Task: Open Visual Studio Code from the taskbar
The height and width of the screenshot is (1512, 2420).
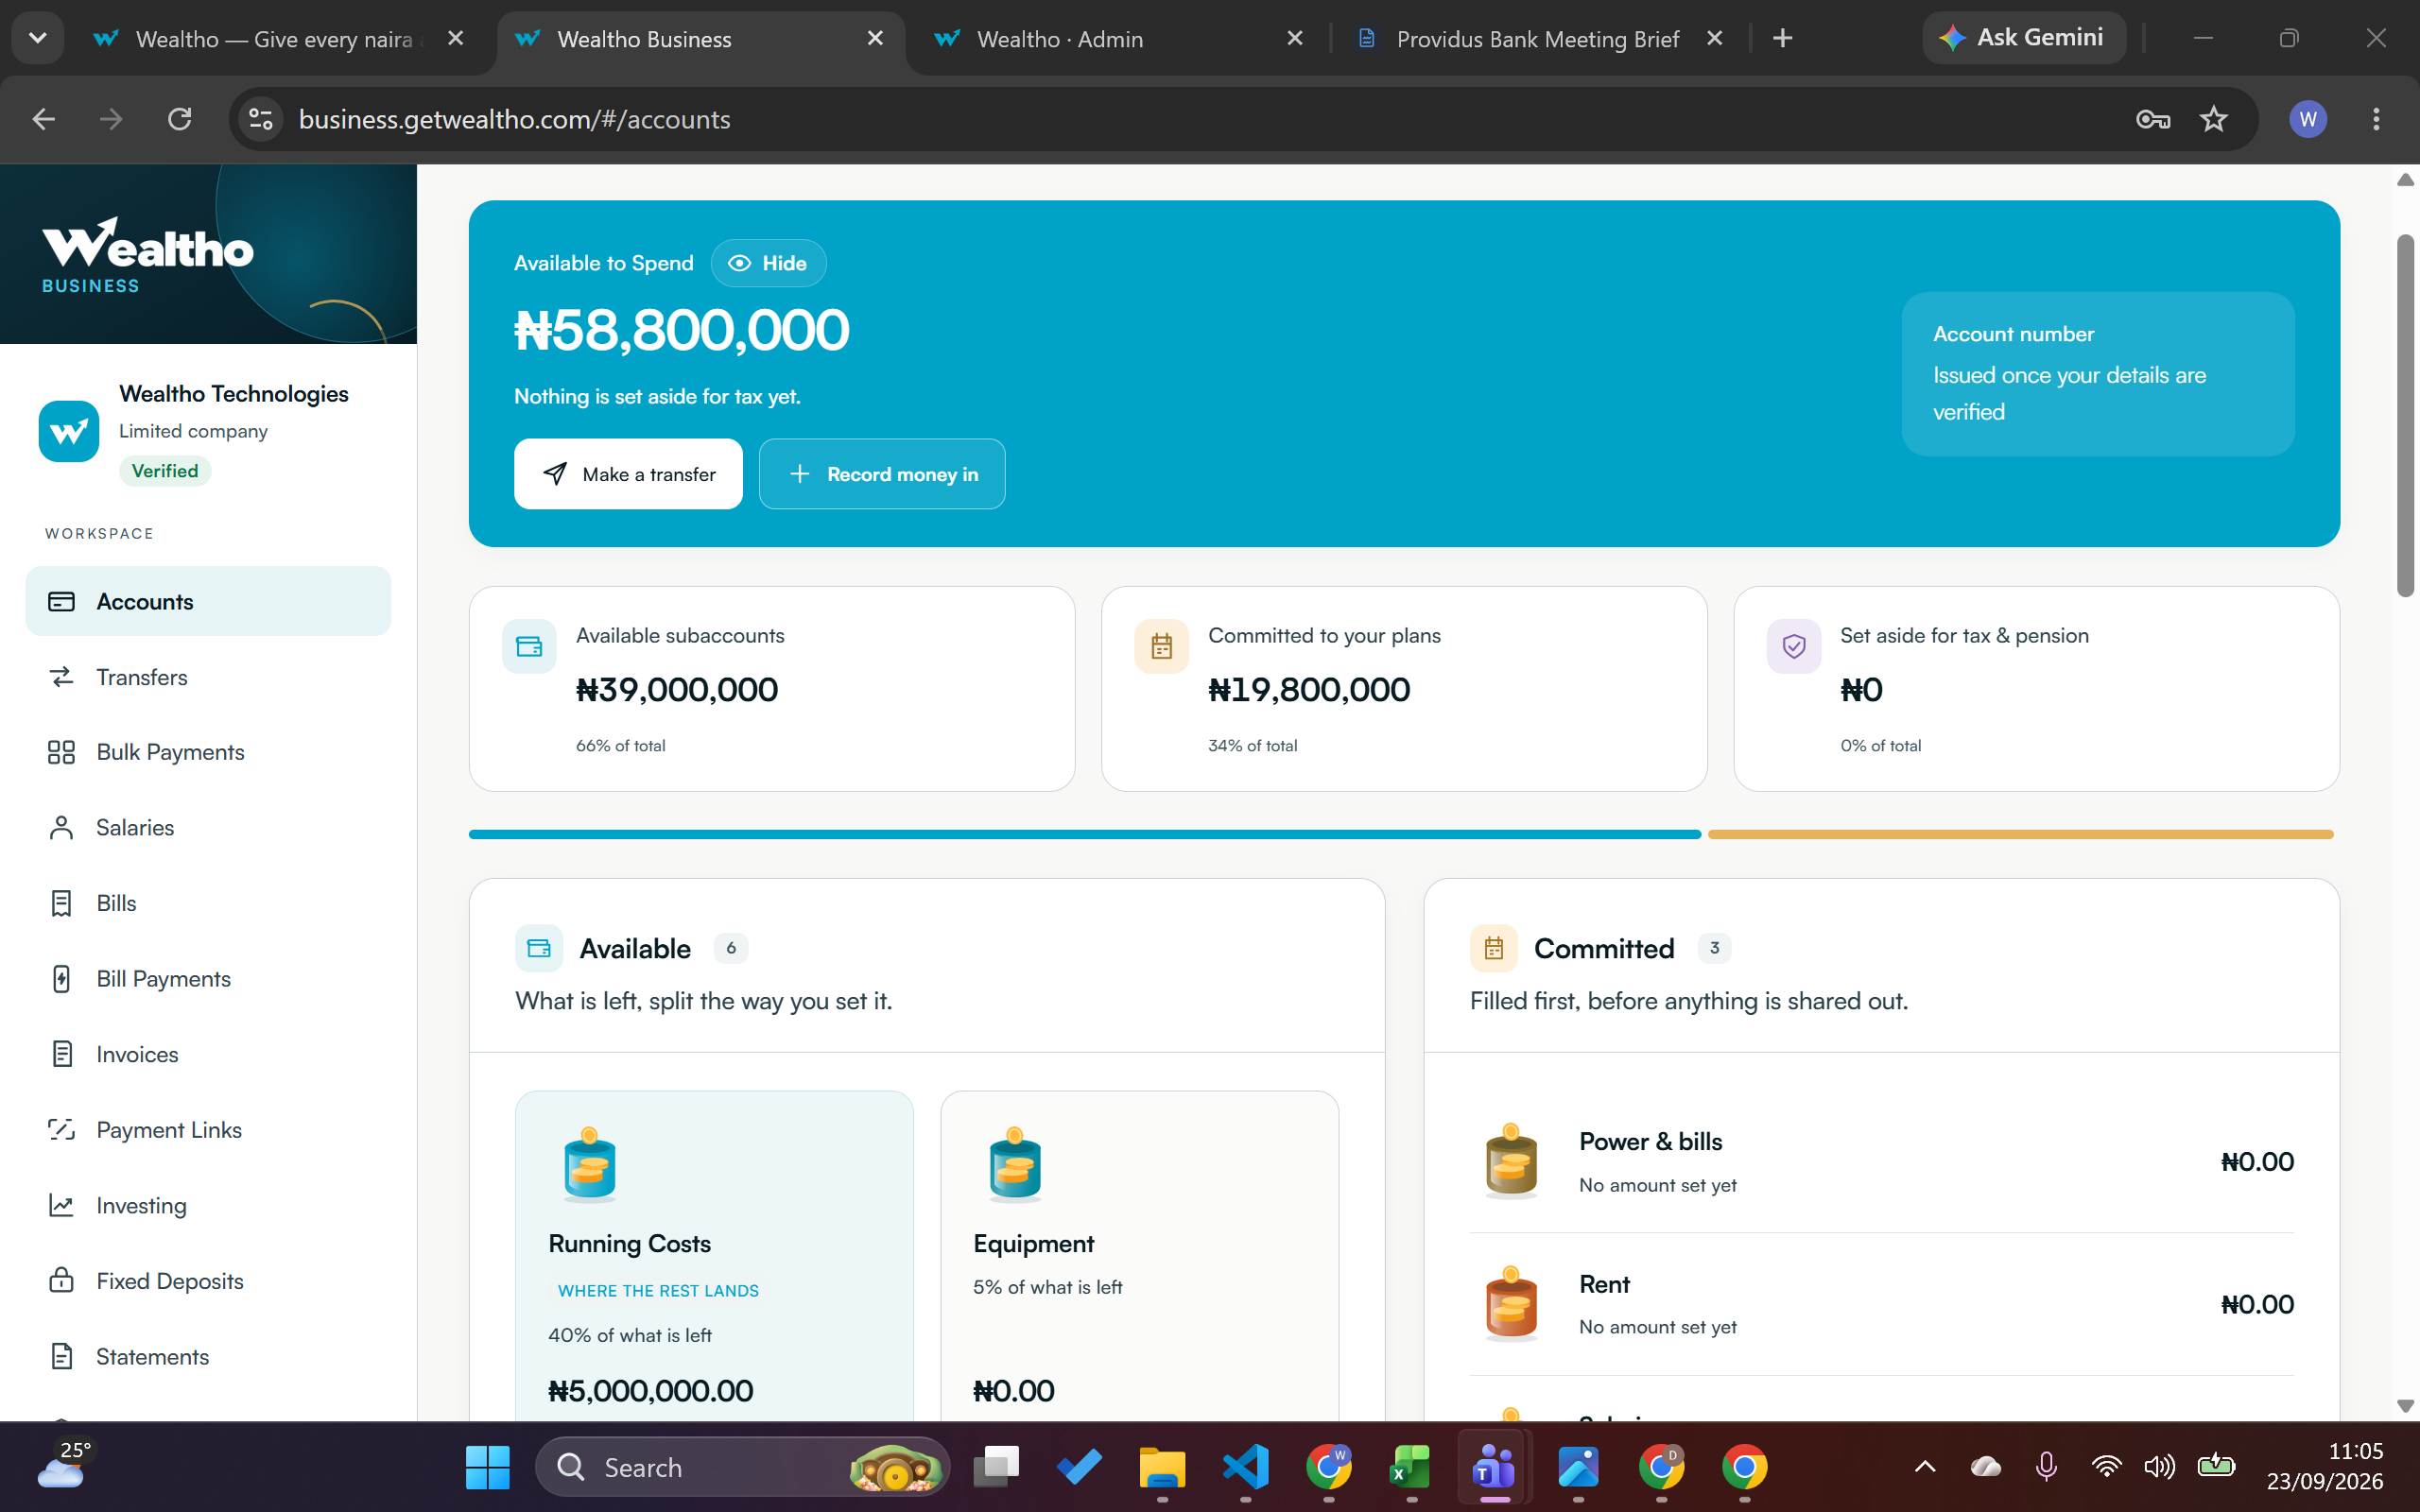Action: tap(1245, 1467)
